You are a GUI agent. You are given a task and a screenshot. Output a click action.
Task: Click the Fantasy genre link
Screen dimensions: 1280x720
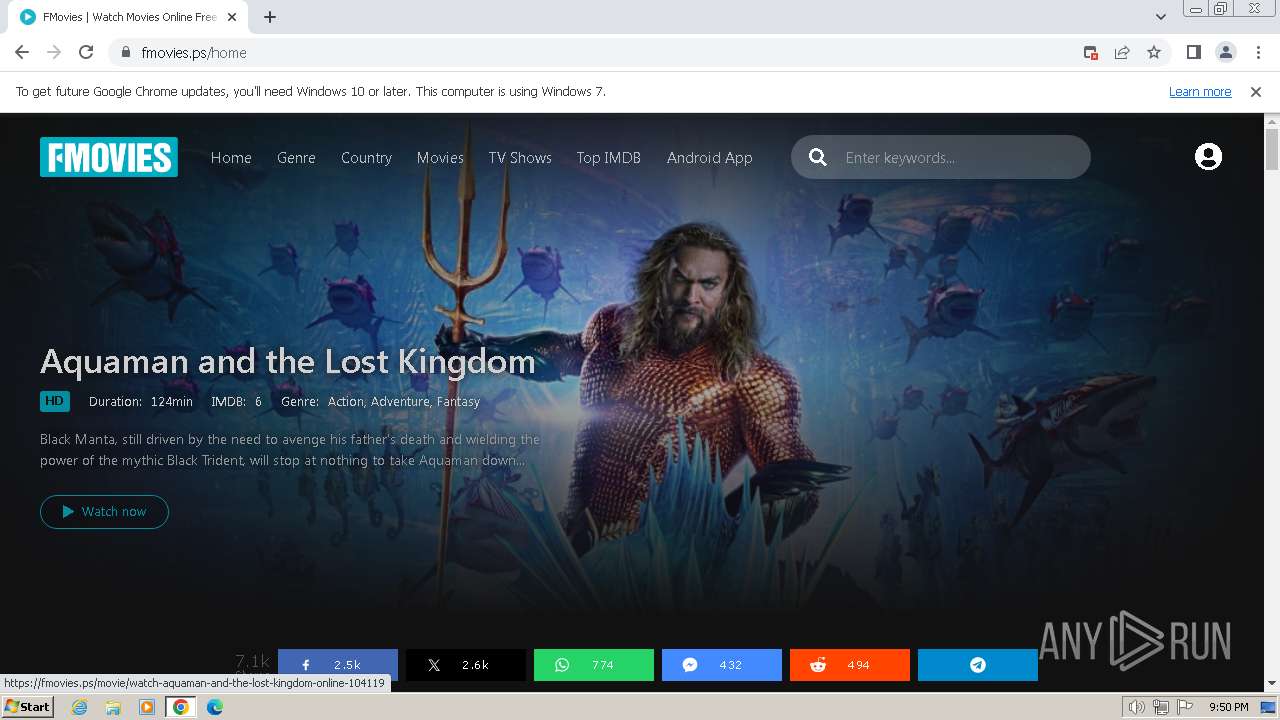click(458, 402)
